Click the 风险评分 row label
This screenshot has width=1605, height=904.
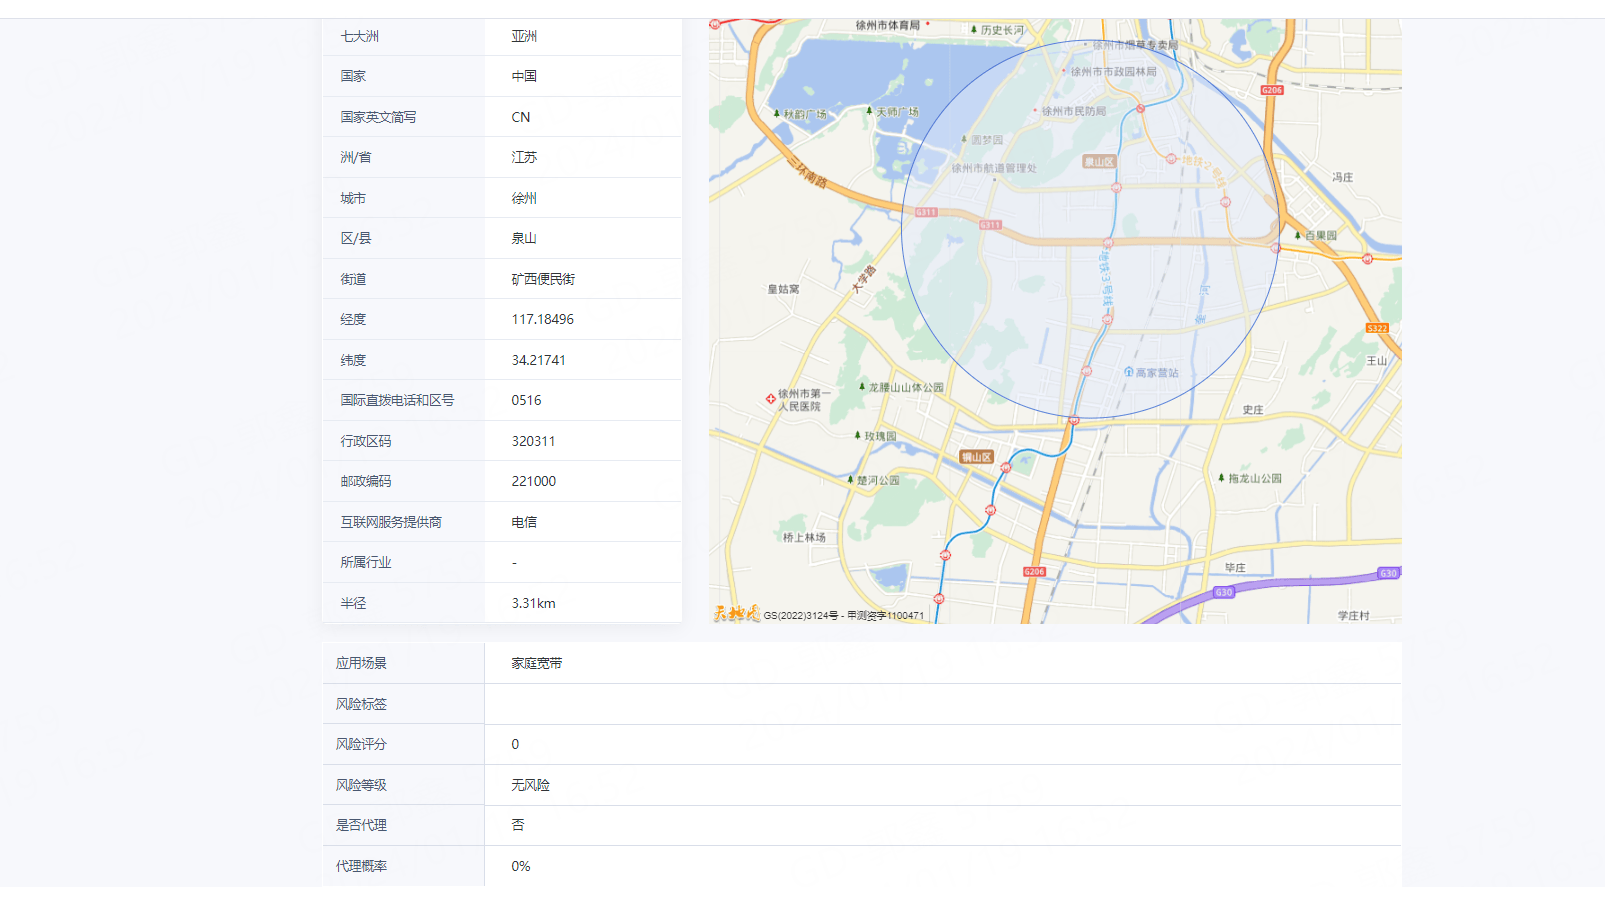click(361, 744)
